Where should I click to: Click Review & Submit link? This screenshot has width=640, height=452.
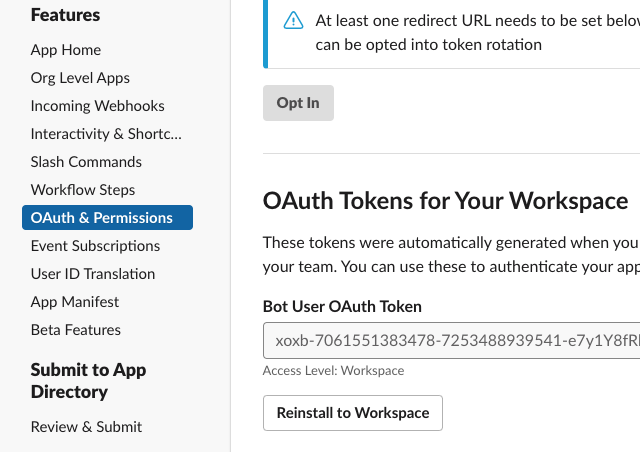(86, 427)
